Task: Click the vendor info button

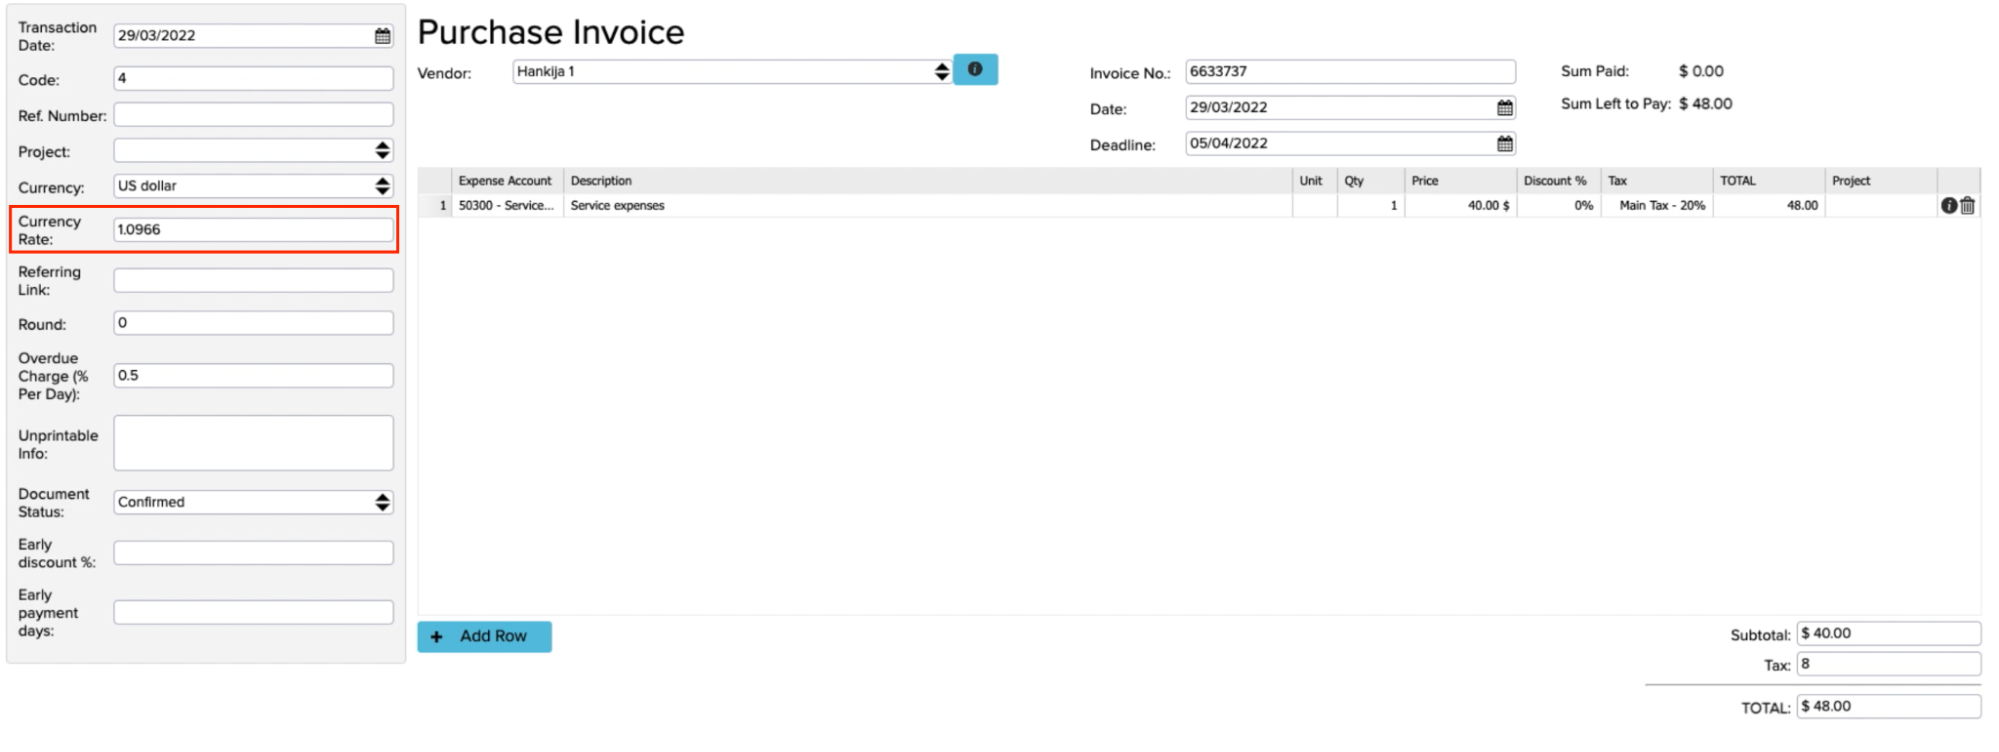Action: click(974, 70)
